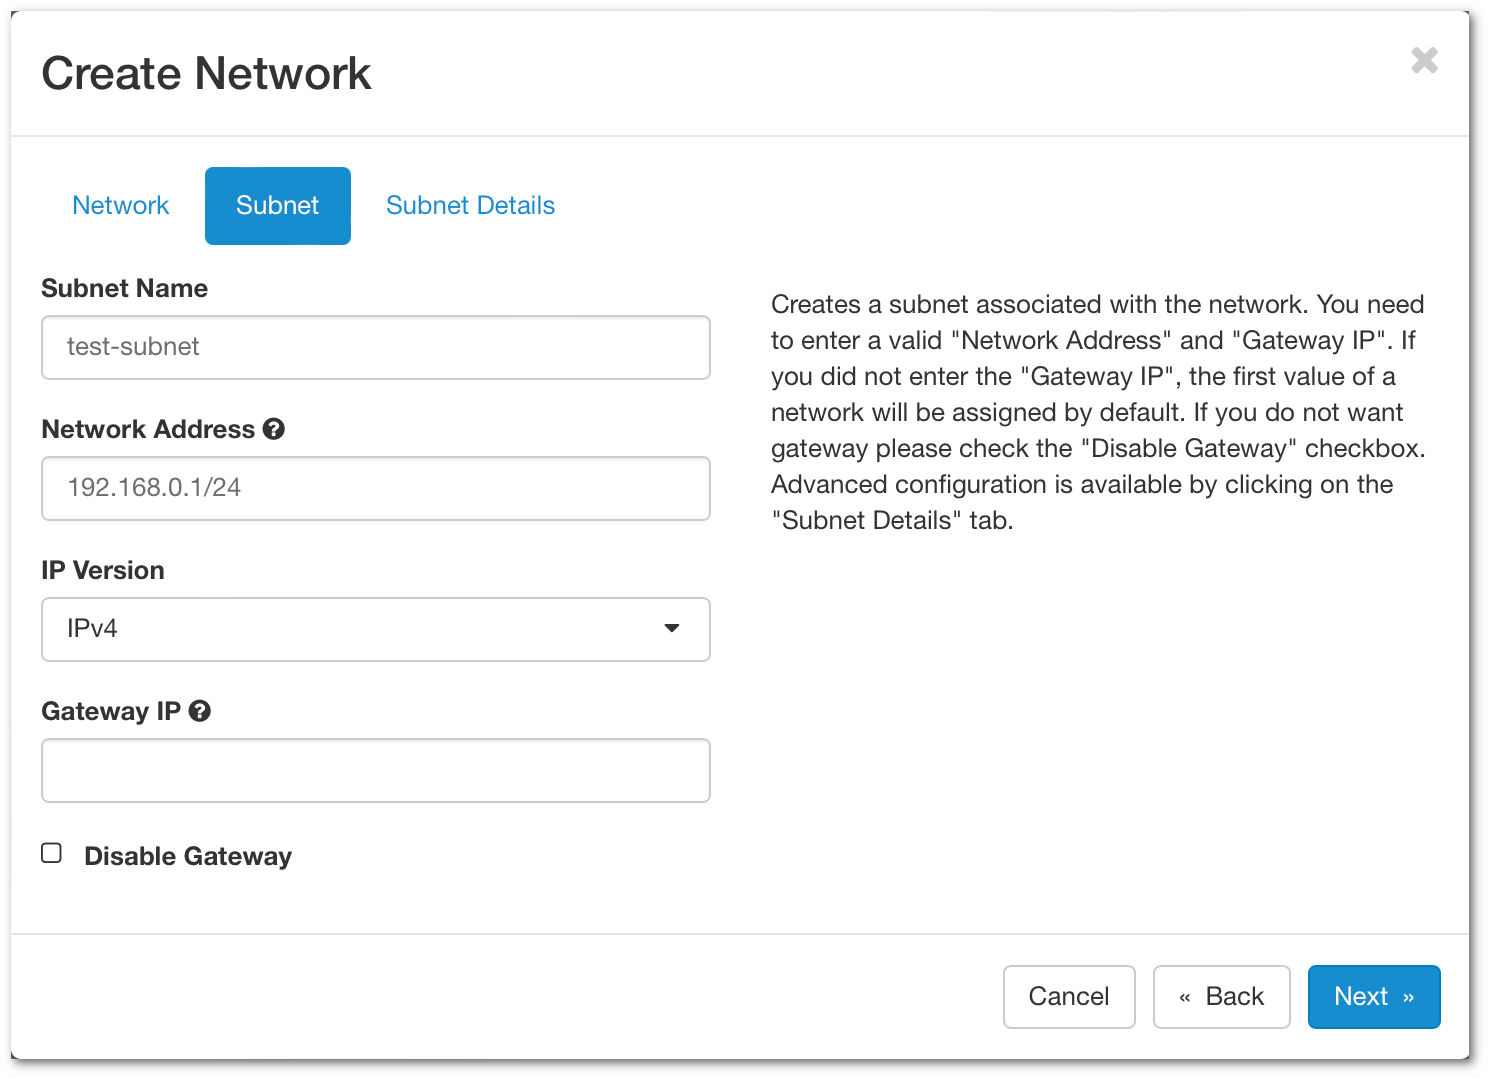Viewport: 1488px width, 1078px height.
Task: Click the IP Version dropdown caret arrow
Action: click(672, 629)
